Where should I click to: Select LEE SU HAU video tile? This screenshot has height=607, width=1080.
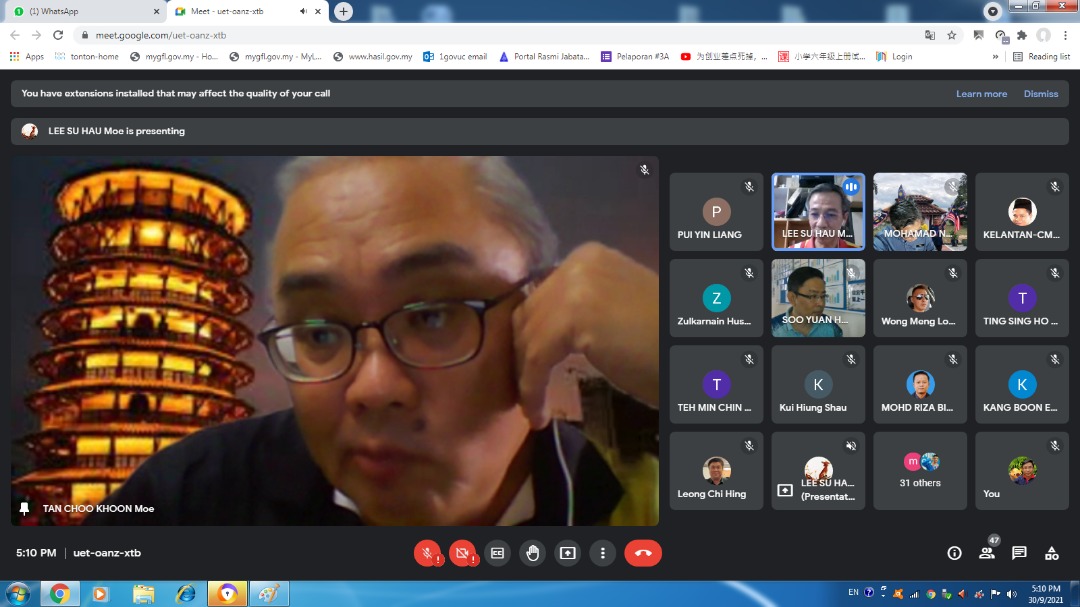point(818,212)
